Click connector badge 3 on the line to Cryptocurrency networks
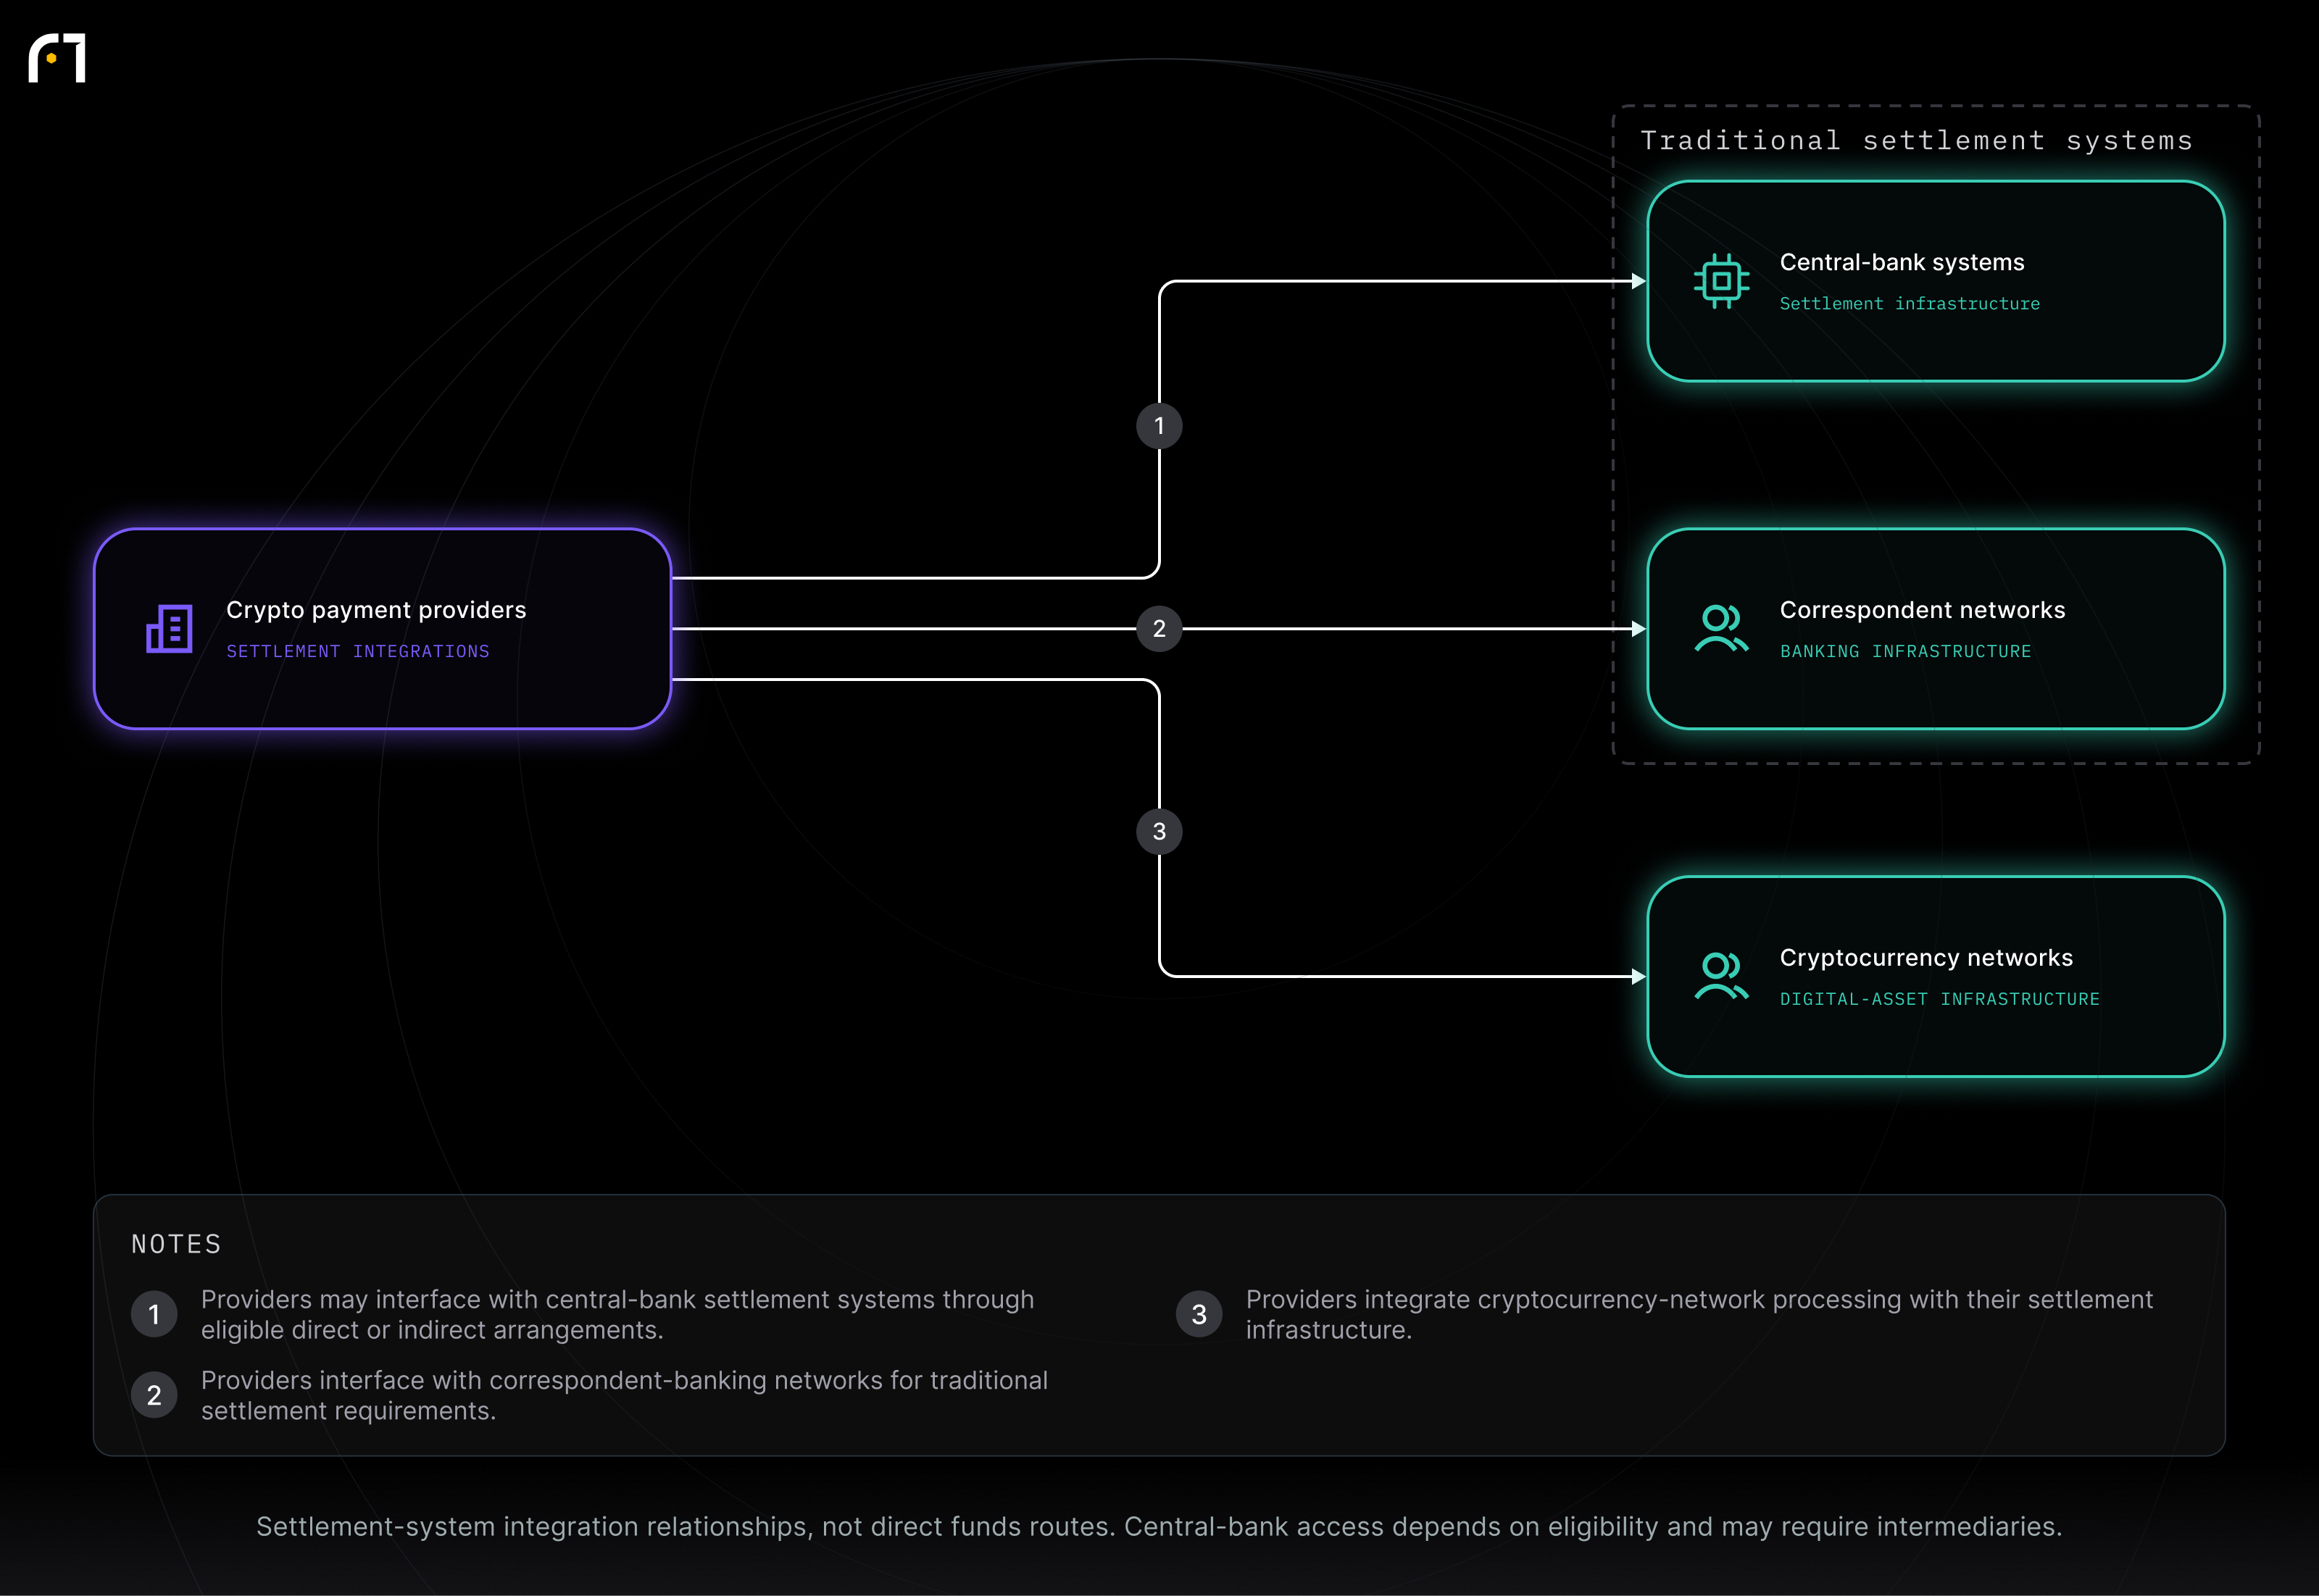Image resolution: width=2319 pixels, height=1596 pixels. pos(1159,832)
